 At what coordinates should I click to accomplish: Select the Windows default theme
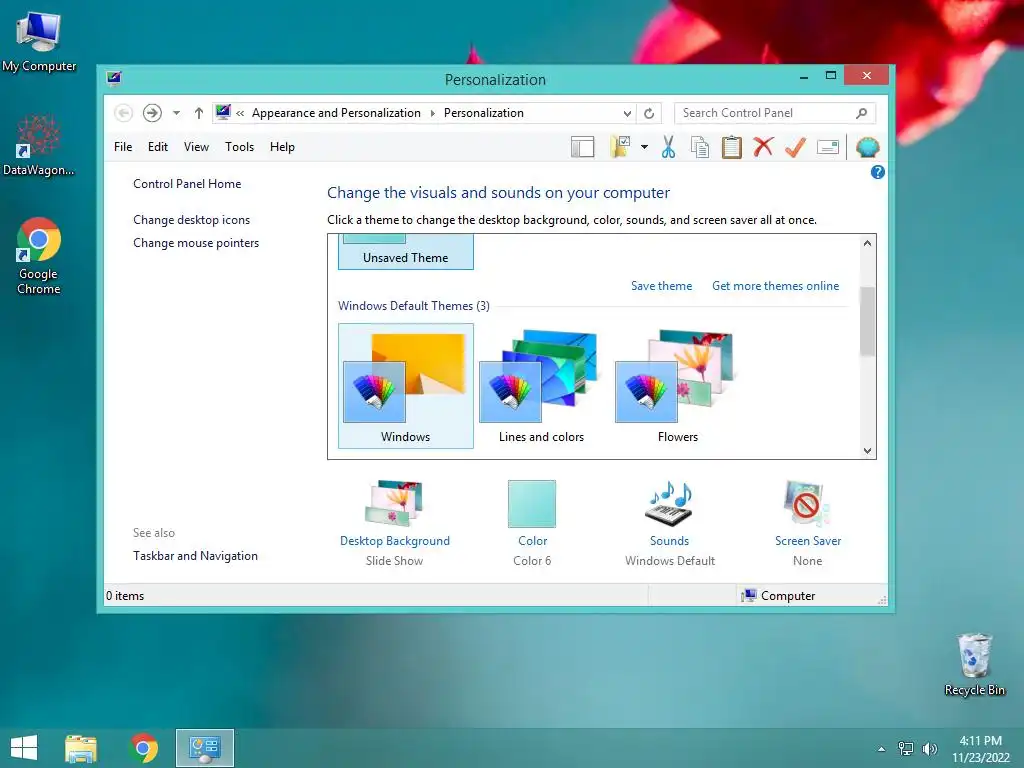[x=406, y=385]
